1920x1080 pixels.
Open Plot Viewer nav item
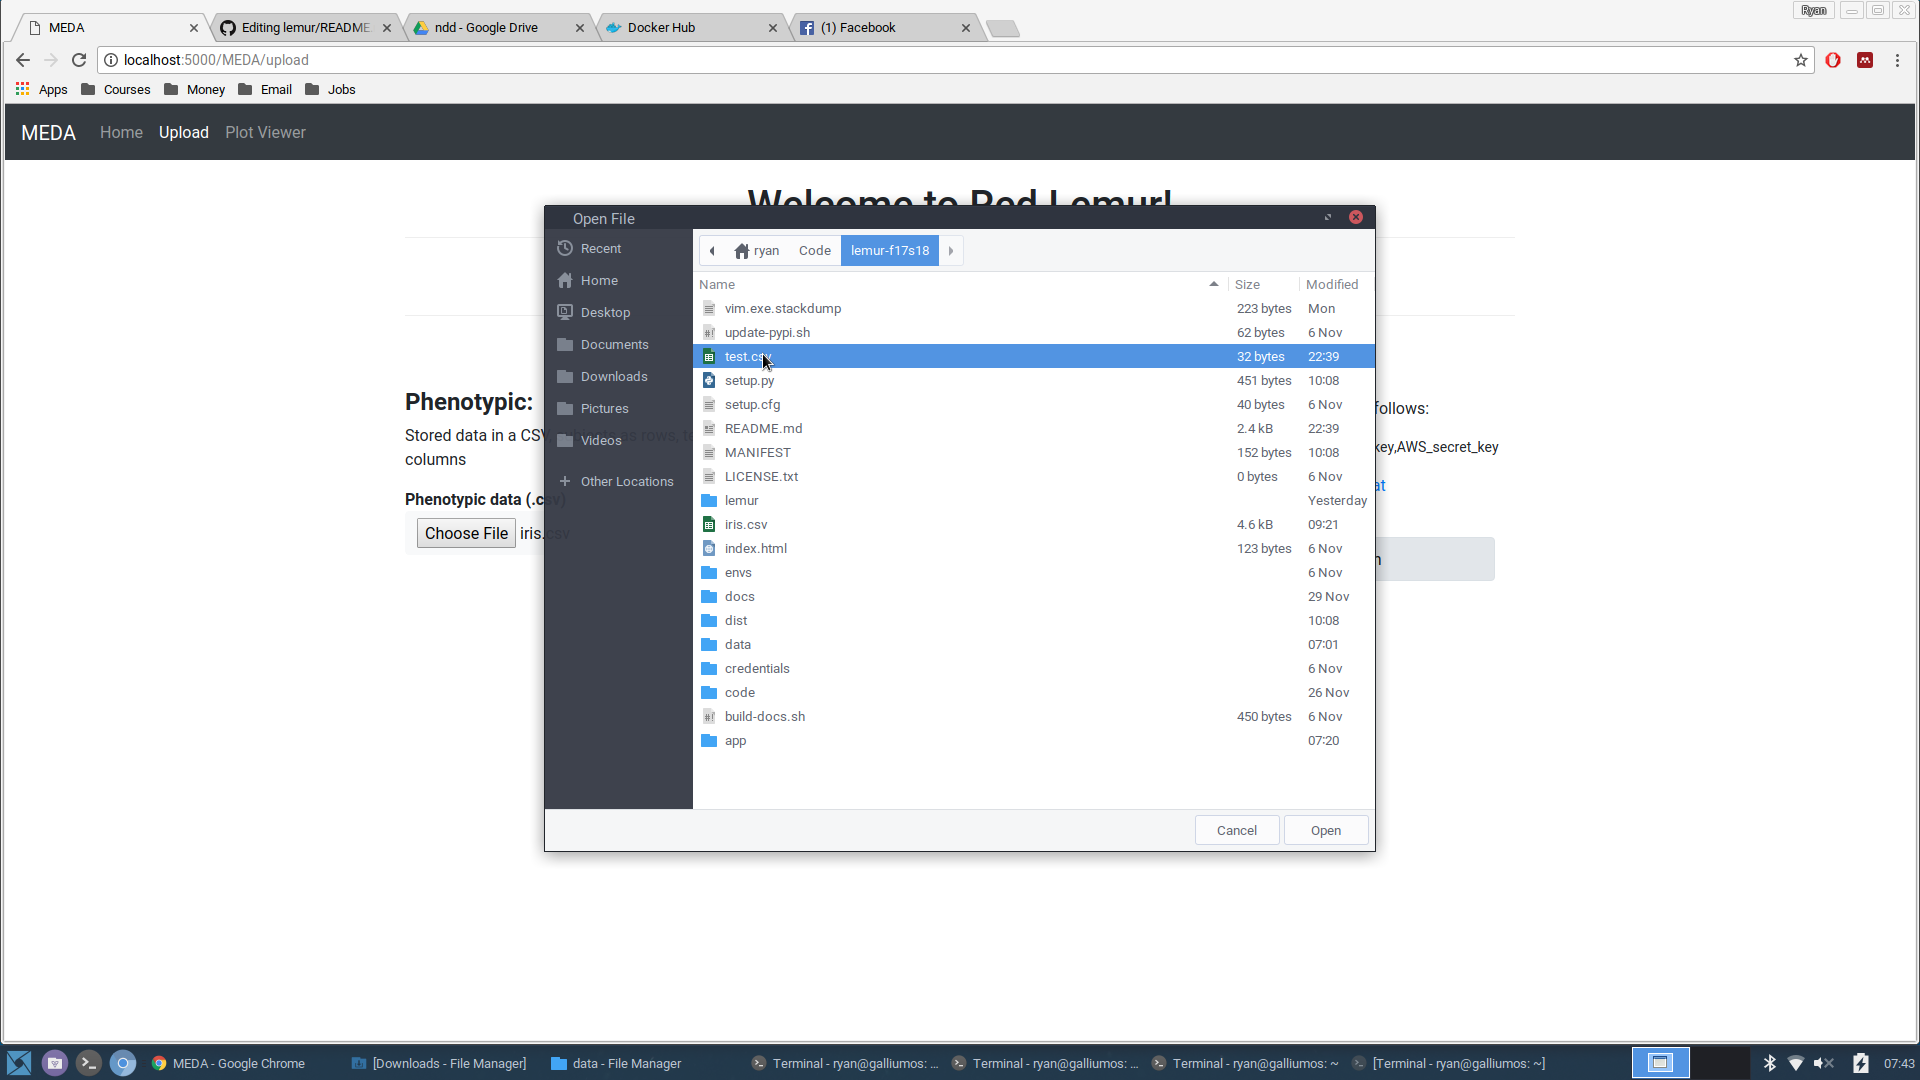265,132
